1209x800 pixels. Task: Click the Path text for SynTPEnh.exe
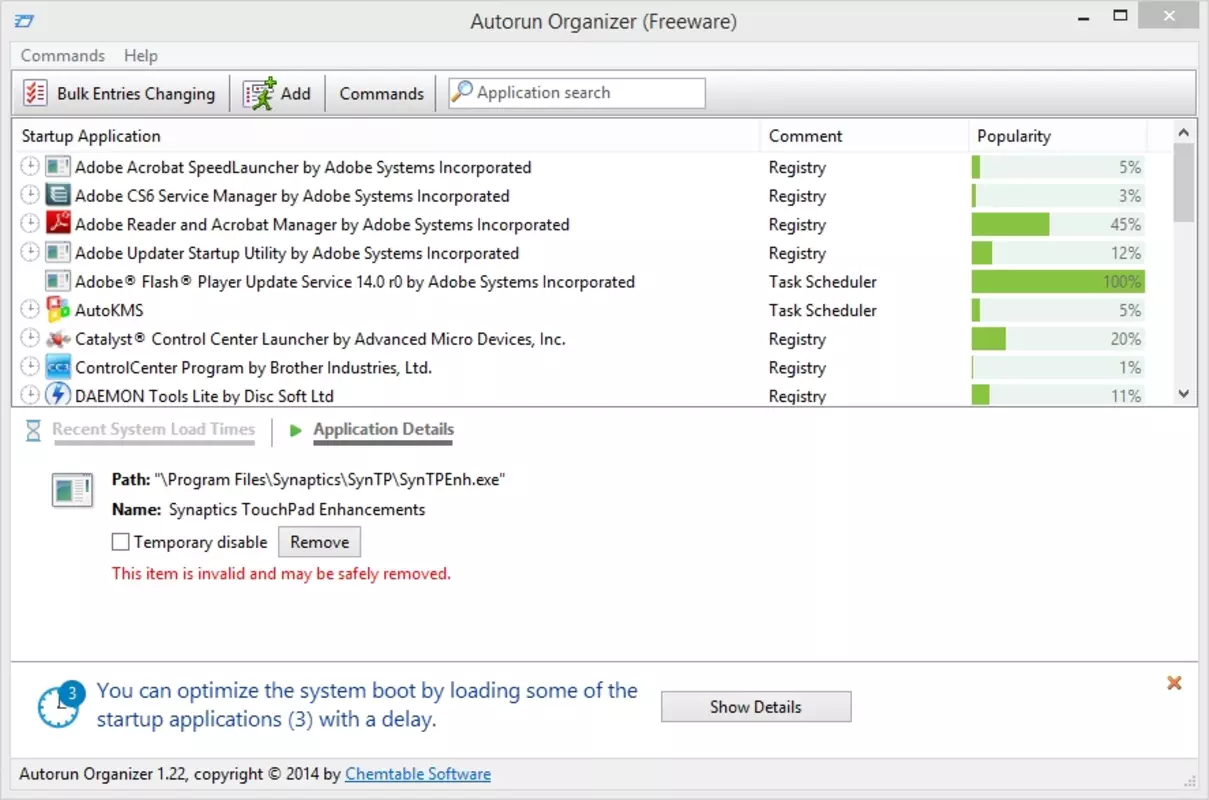tap(309, 479)
